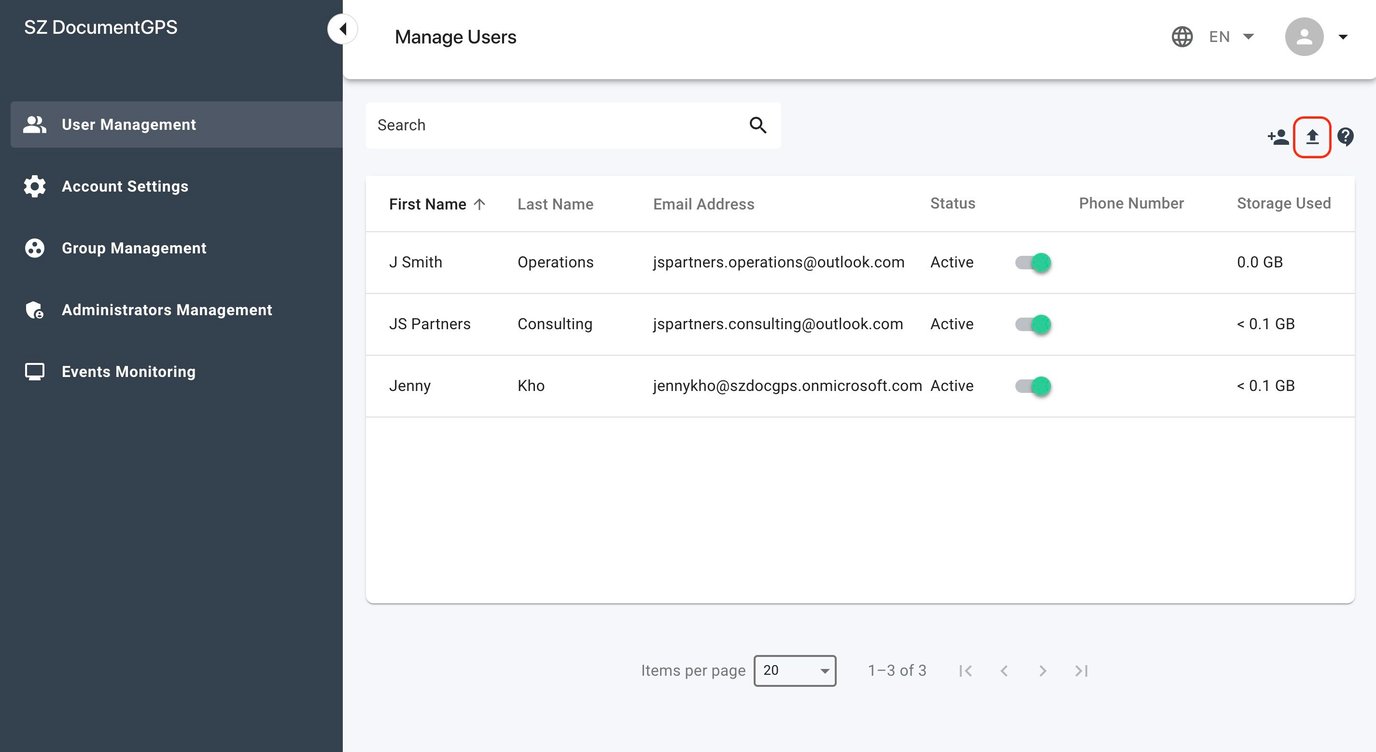Click the user avatar icon
The width and height of the screenshot is (1376, 752).
tap(1303, 36)
